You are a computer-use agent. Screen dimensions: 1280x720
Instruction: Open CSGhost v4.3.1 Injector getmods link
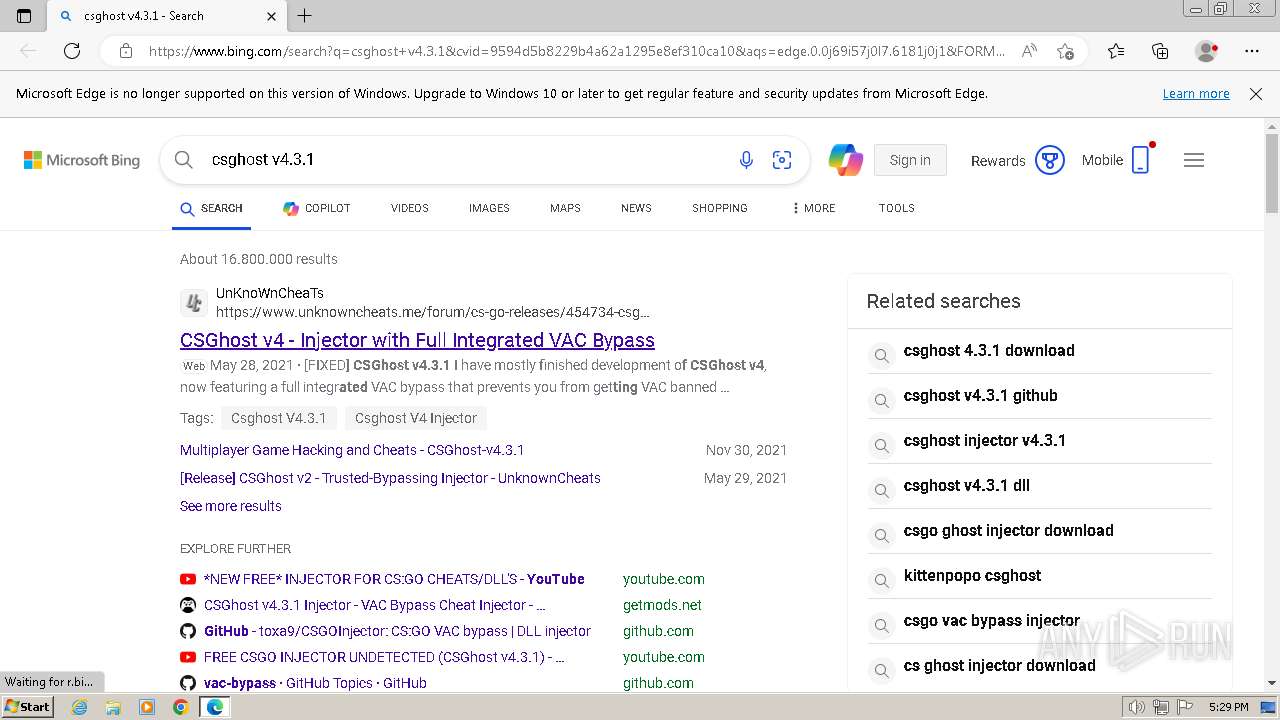click(x=375, y=605)
